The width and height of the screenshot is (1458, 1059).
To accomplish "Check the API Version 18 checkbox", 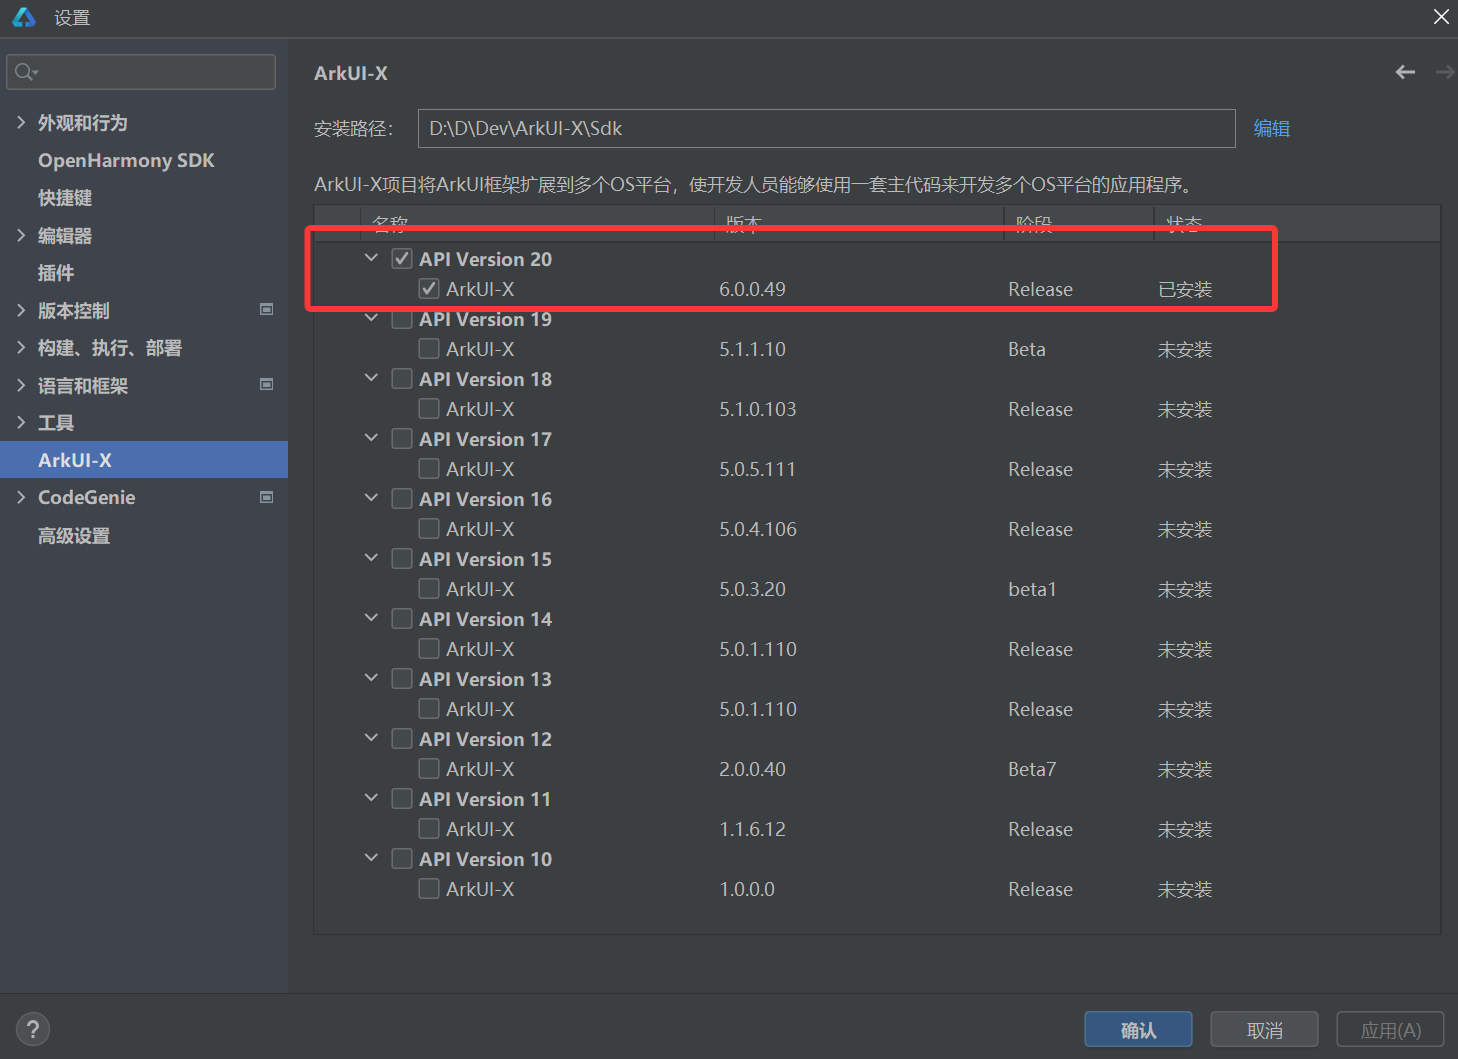I will coord(402,379).
